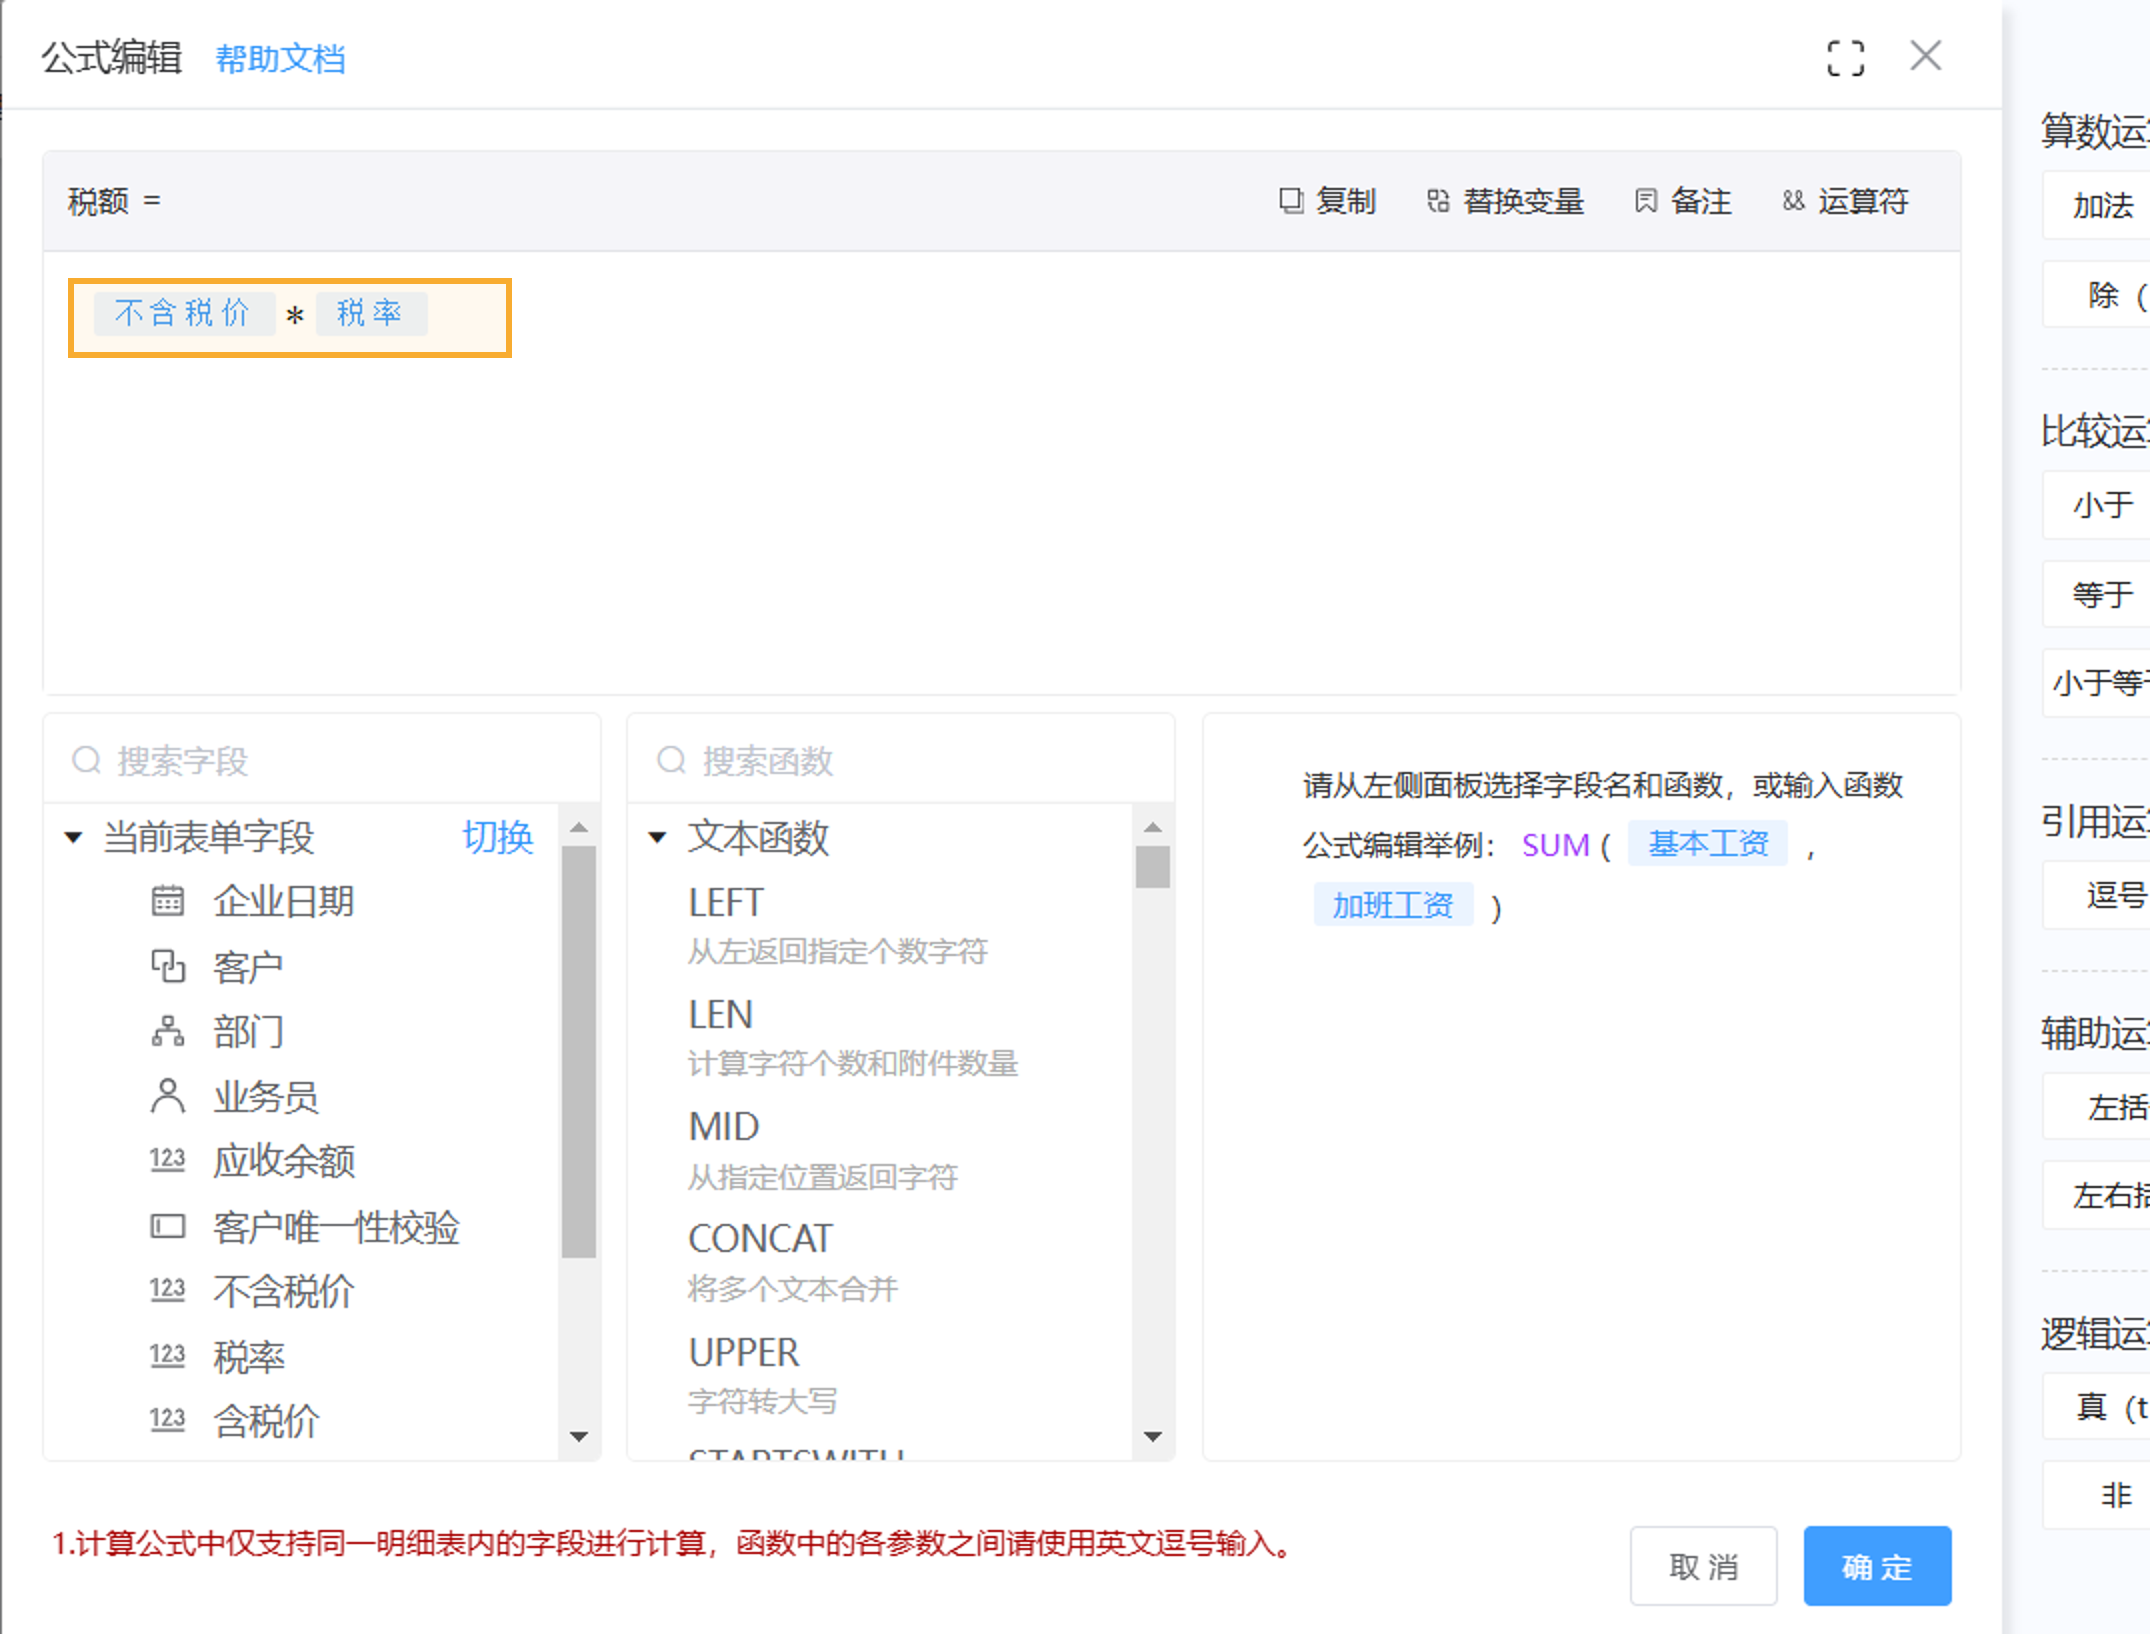Click the 真 logical operator button
The image size is (2150, 1634).
point(2097,1407)
